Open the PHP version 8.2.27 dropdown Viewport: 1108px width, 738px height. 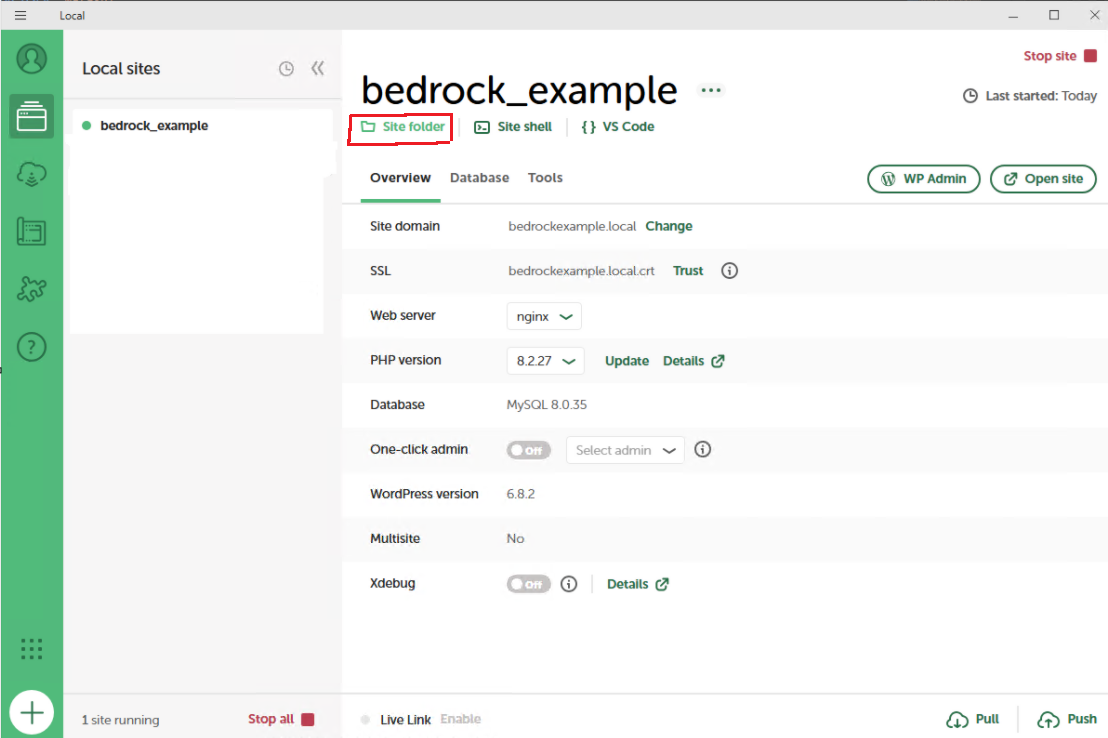(x=546, y=361)
